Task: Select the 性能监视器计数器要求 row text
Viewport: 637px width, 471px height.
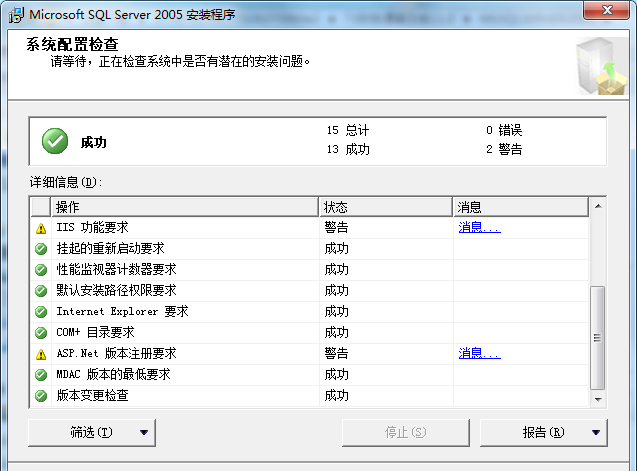Action: [x=116, y=269]
